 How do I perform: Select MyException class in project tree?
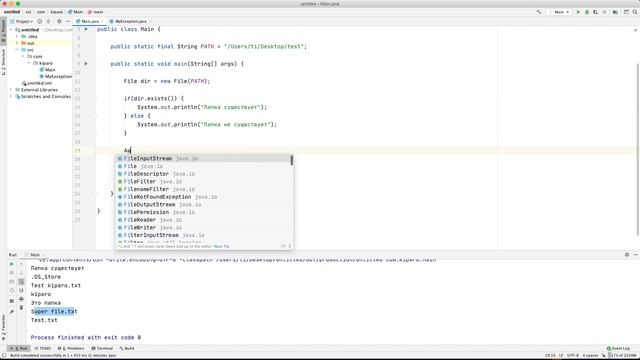(x=56, y=76)
